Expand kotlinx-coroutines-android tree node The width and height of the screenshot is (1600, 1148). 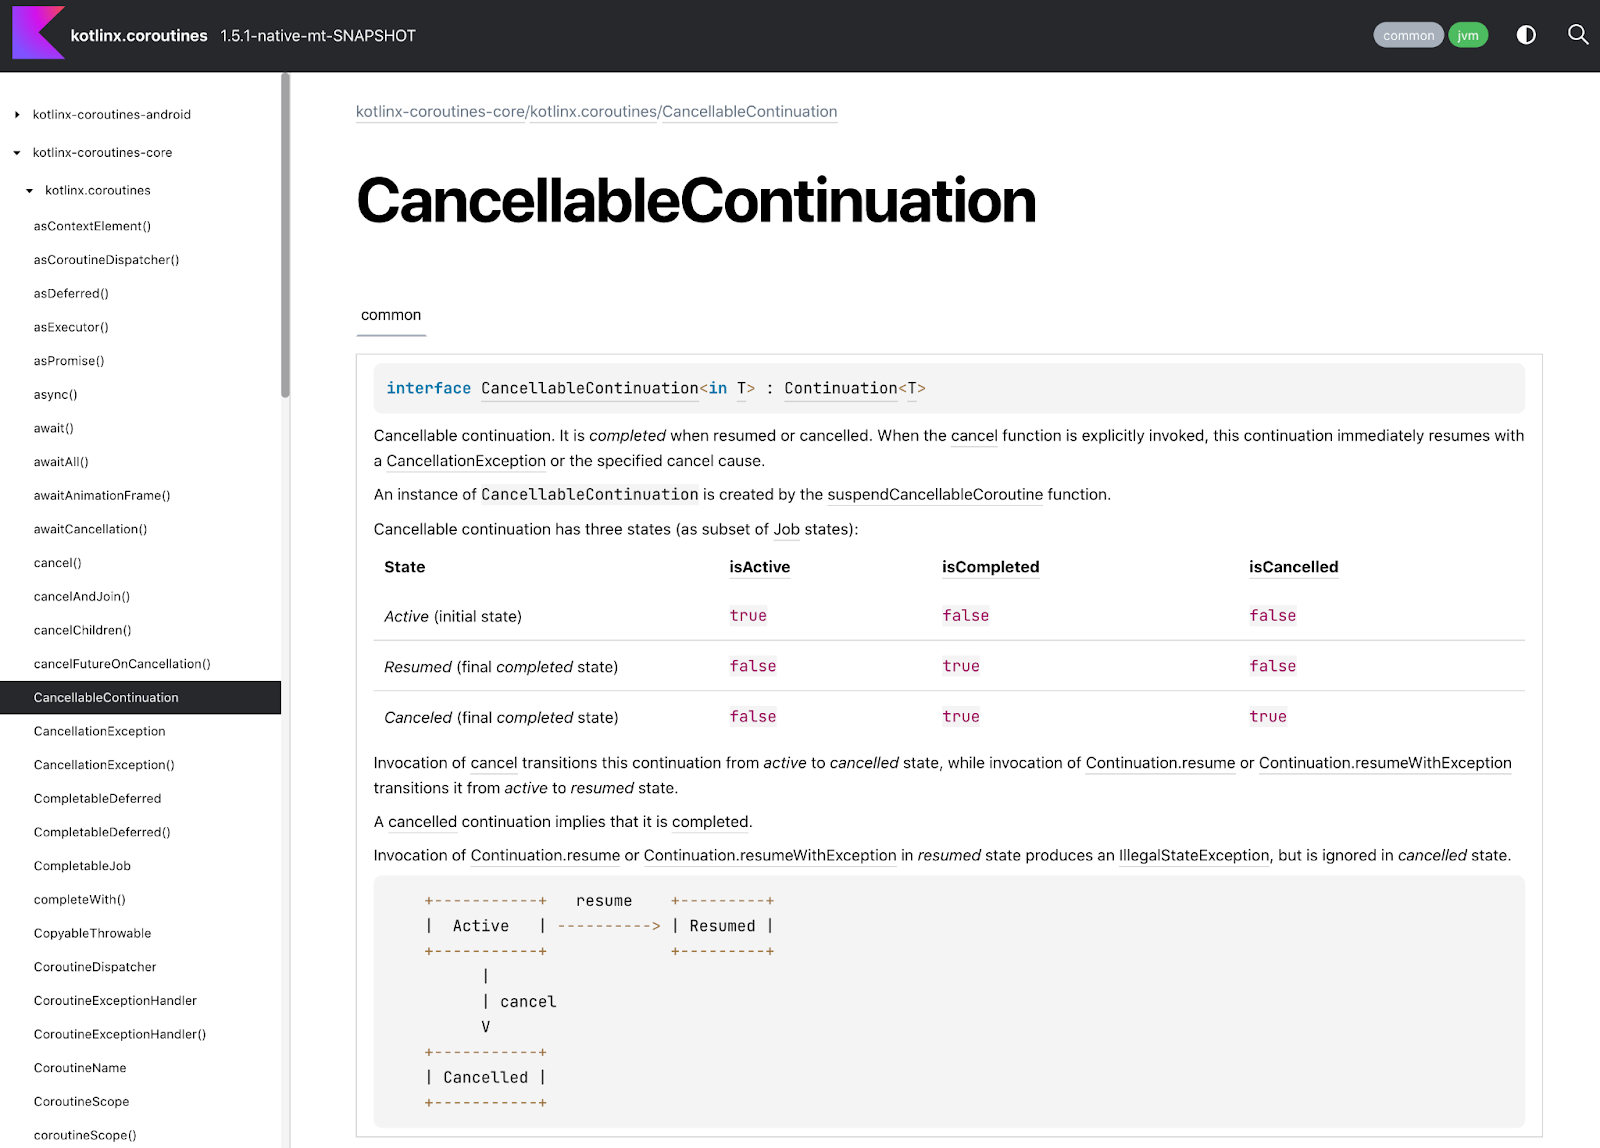coord(17,115)
